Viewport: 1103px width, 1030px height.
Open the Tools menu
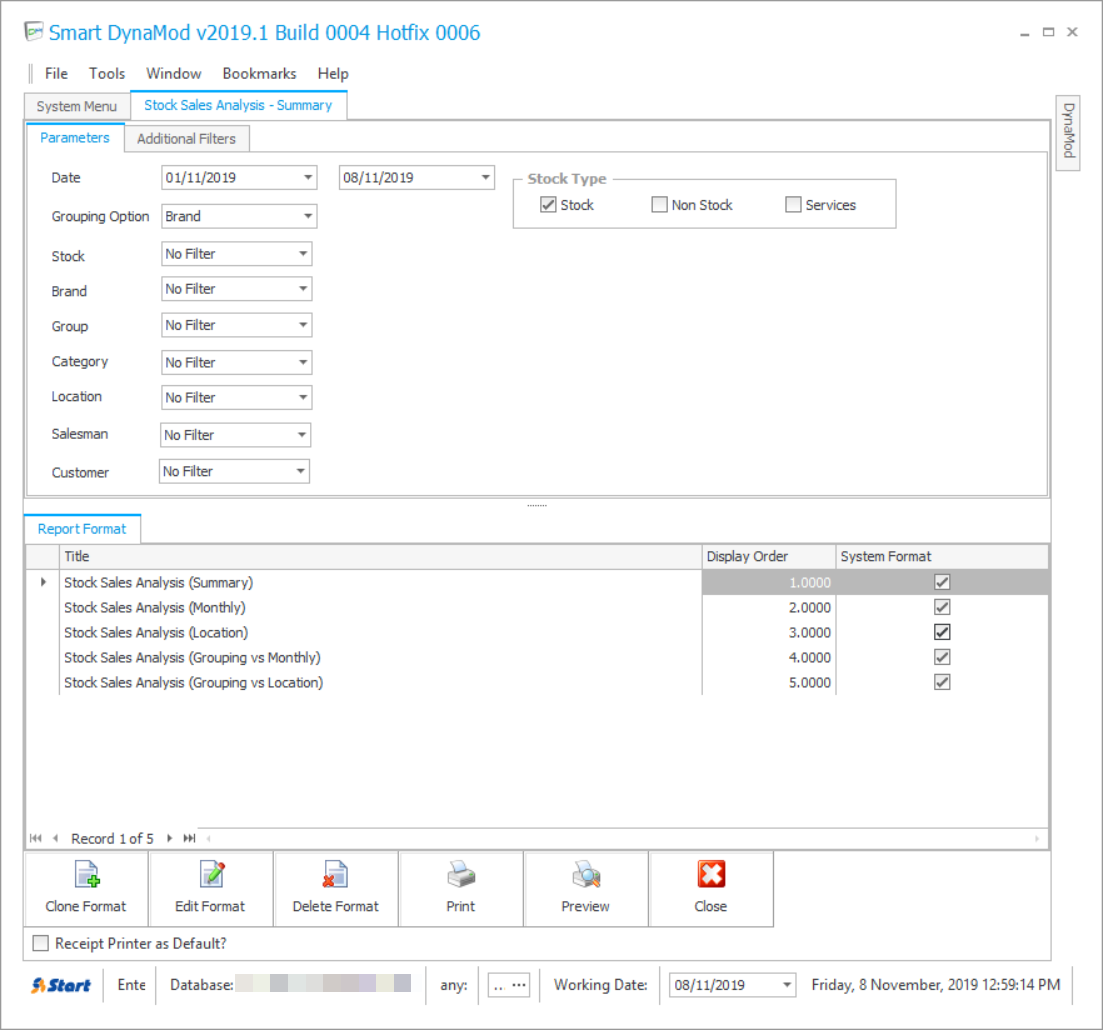(107, 73)
